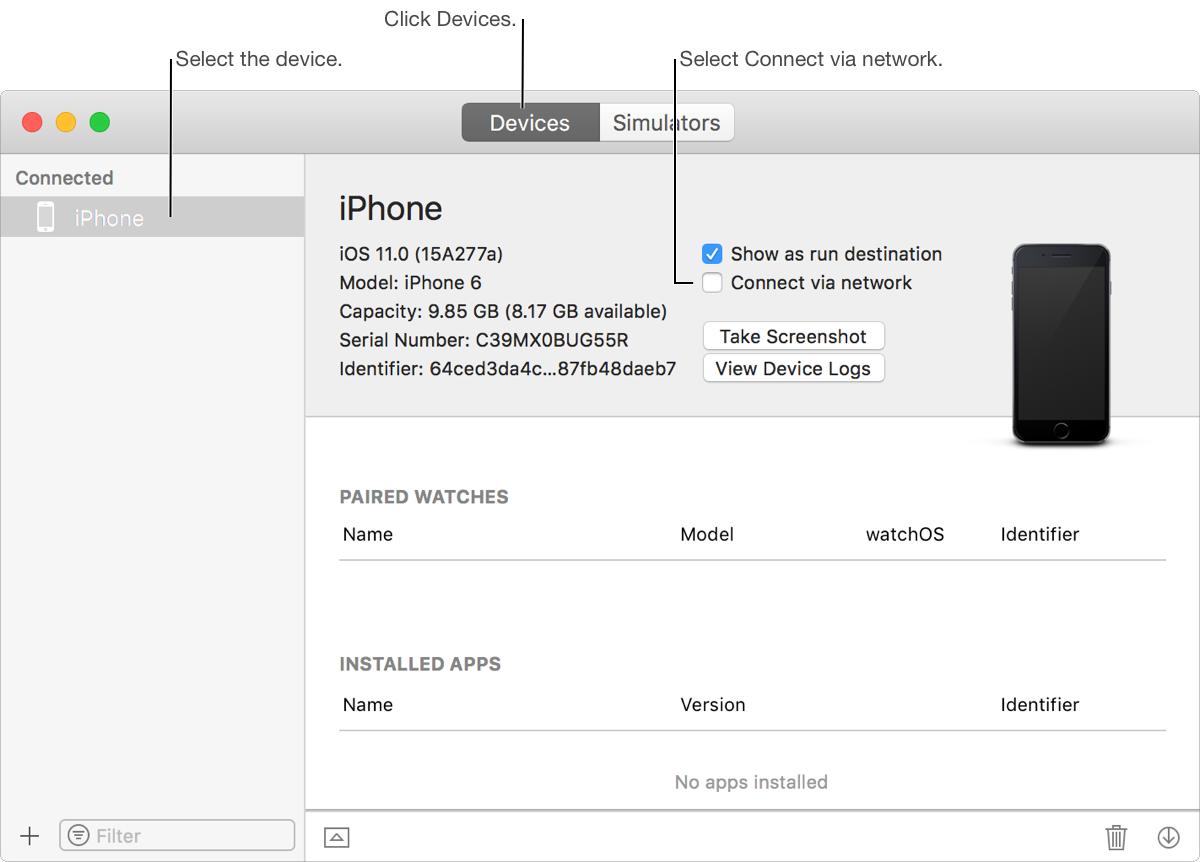Click the Take Screenshot button
The height and width of the screenshot is (862, 1200).
(x=793, y=335)
